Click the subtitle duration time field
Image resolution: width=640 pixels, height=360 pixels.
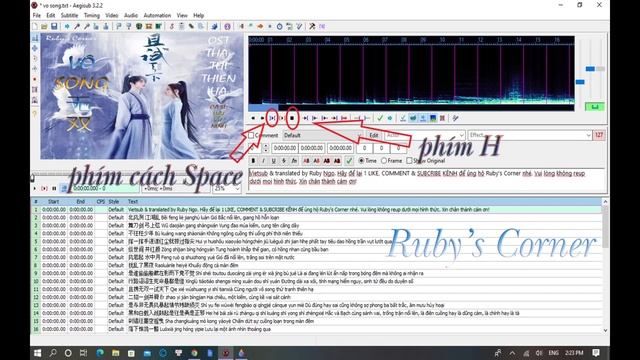(x=340, y=148)
